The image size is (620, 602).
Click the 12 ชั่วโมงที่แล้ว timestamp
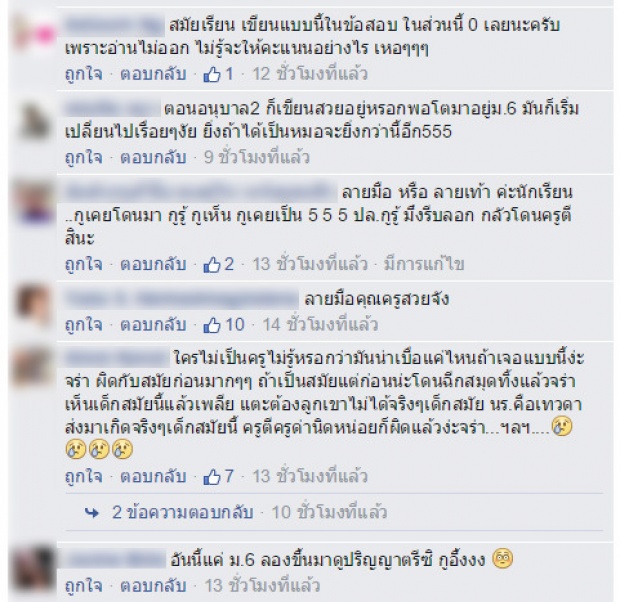tap(310, 74)
